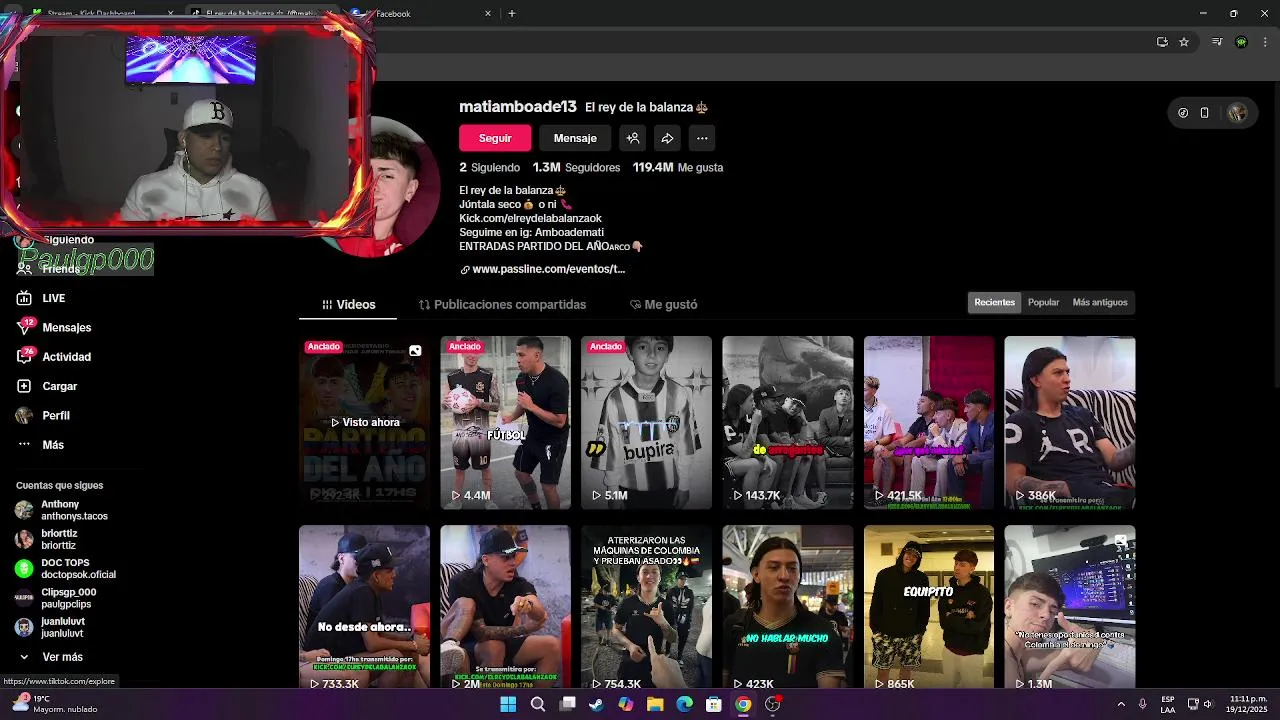Open the Windows Start menu
The width and height of the screenshot is (1280, 720).
pos(508,704)
